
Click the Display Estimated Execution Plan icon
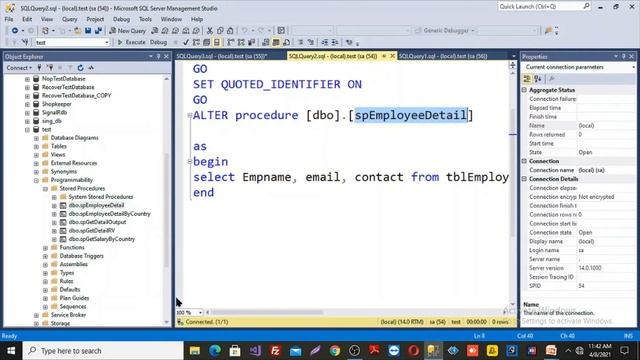click(x=196, y=42)
